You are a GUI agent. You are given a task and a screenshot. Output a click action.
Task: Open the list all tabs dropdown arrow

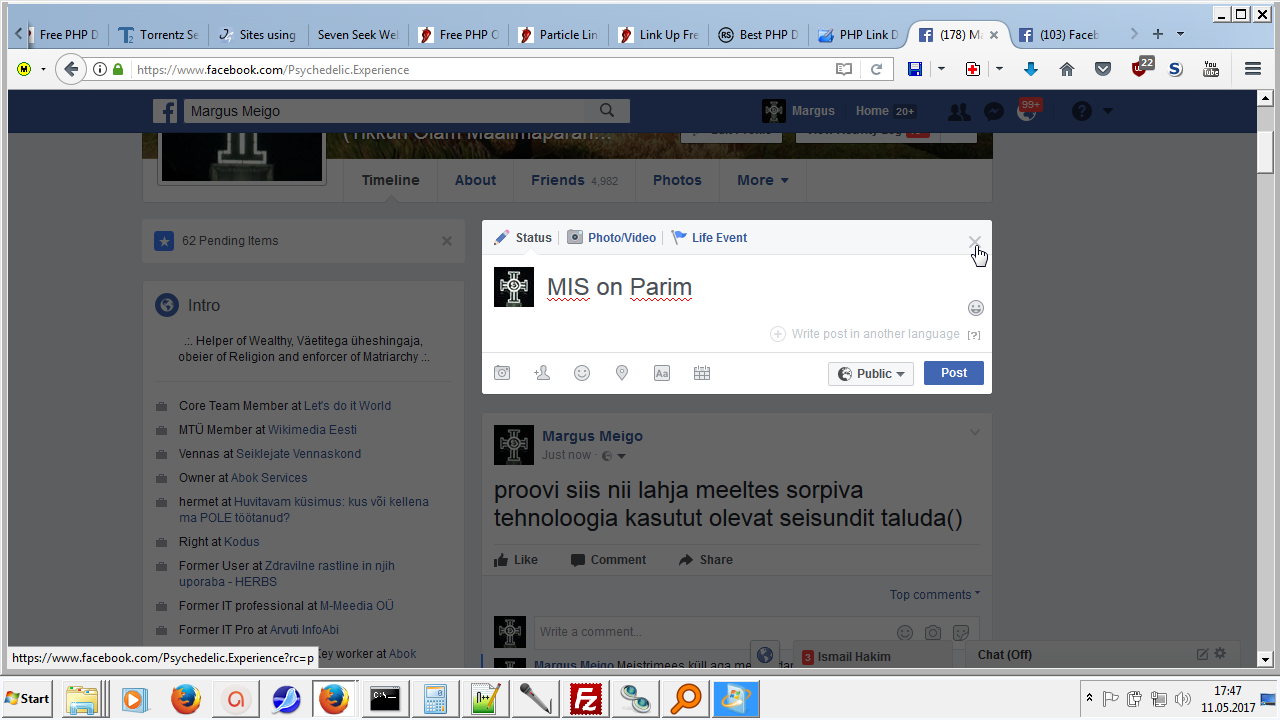coord(1180,34)
